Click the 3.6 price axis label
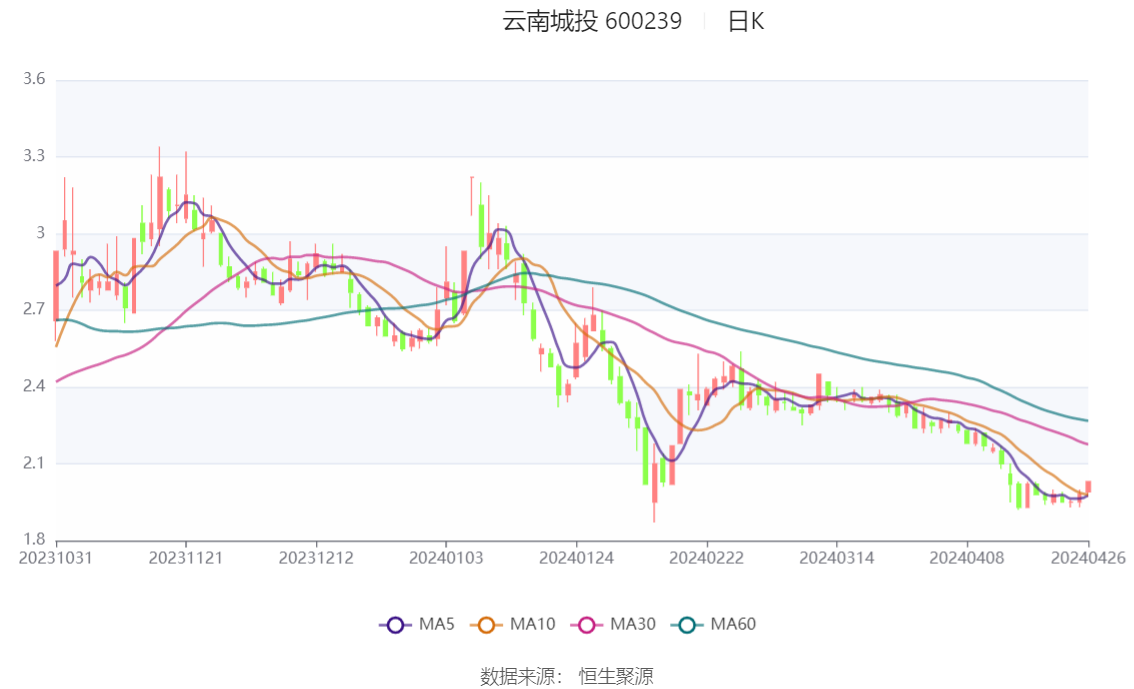Image resolution: width=1134 pixels, height=689 pixels. pos(34,79)
